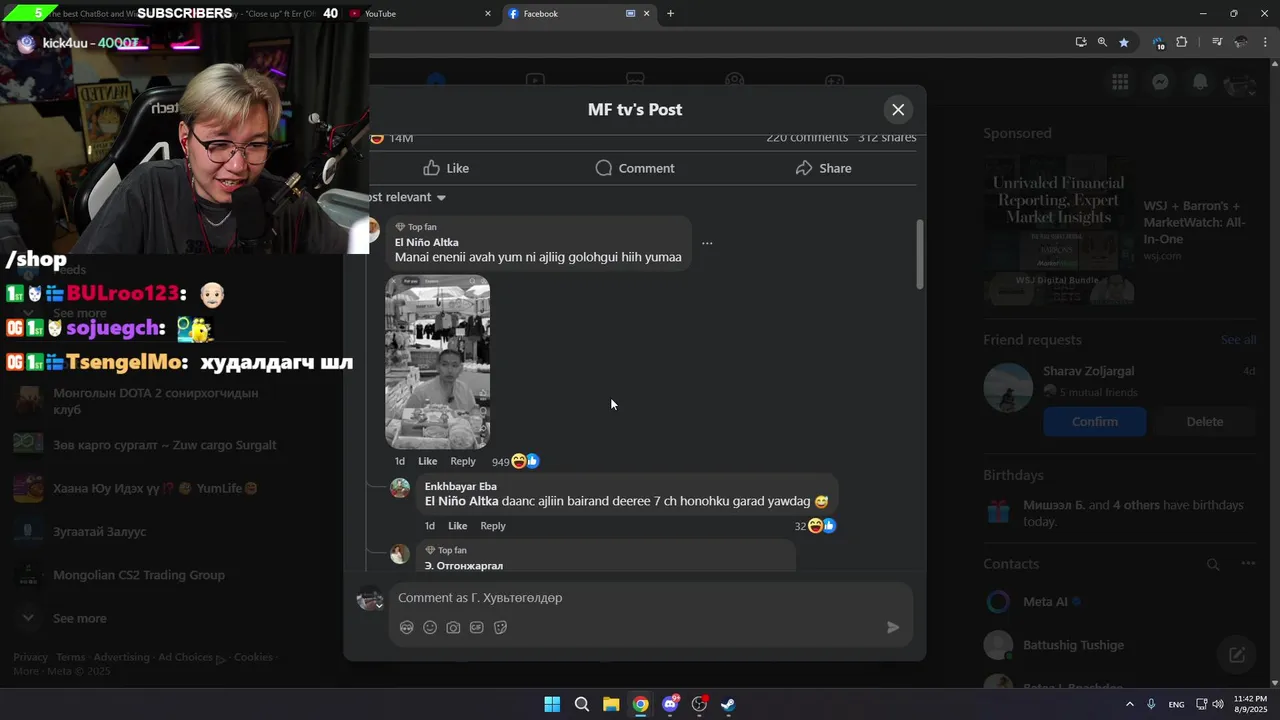Open Facebook notifications bell
The height and width of the screenshot is (720, 1280).
[x=1200, y=83]
